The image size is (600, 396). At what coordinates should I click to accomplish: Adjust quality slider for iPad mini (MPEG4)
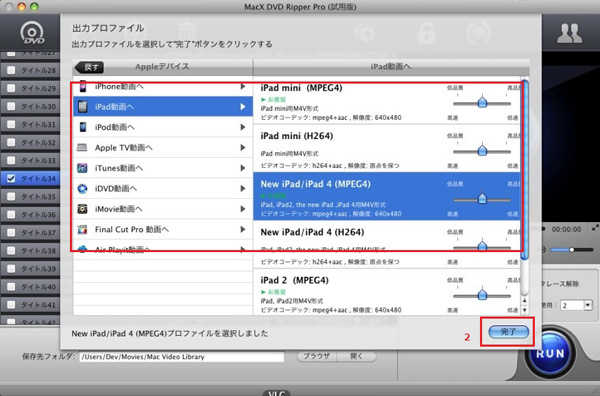[482, 103]
